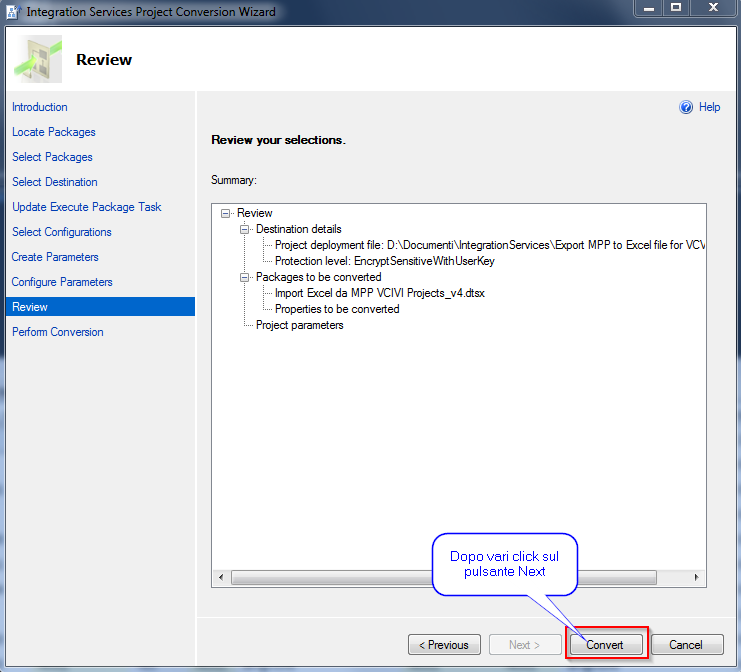Select Protection level EncryptSensitiveWithUserKey row
This screenshot has height=672, width=741.
point(385,261)
